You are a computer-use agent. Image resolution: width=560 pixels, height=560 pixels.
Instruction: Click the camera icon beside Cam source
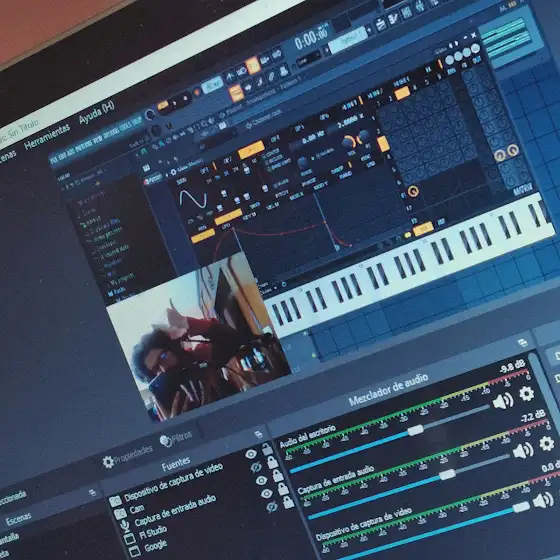click(x=120, y=514)
